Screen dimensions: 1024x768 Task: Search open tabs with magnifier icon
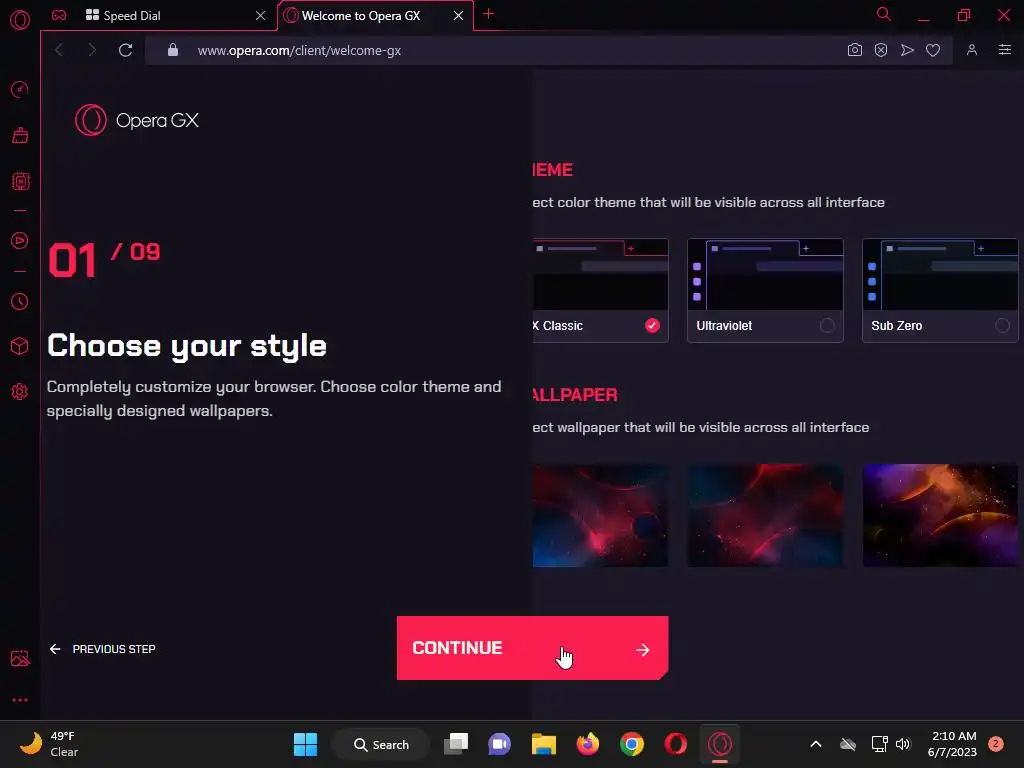883,14
